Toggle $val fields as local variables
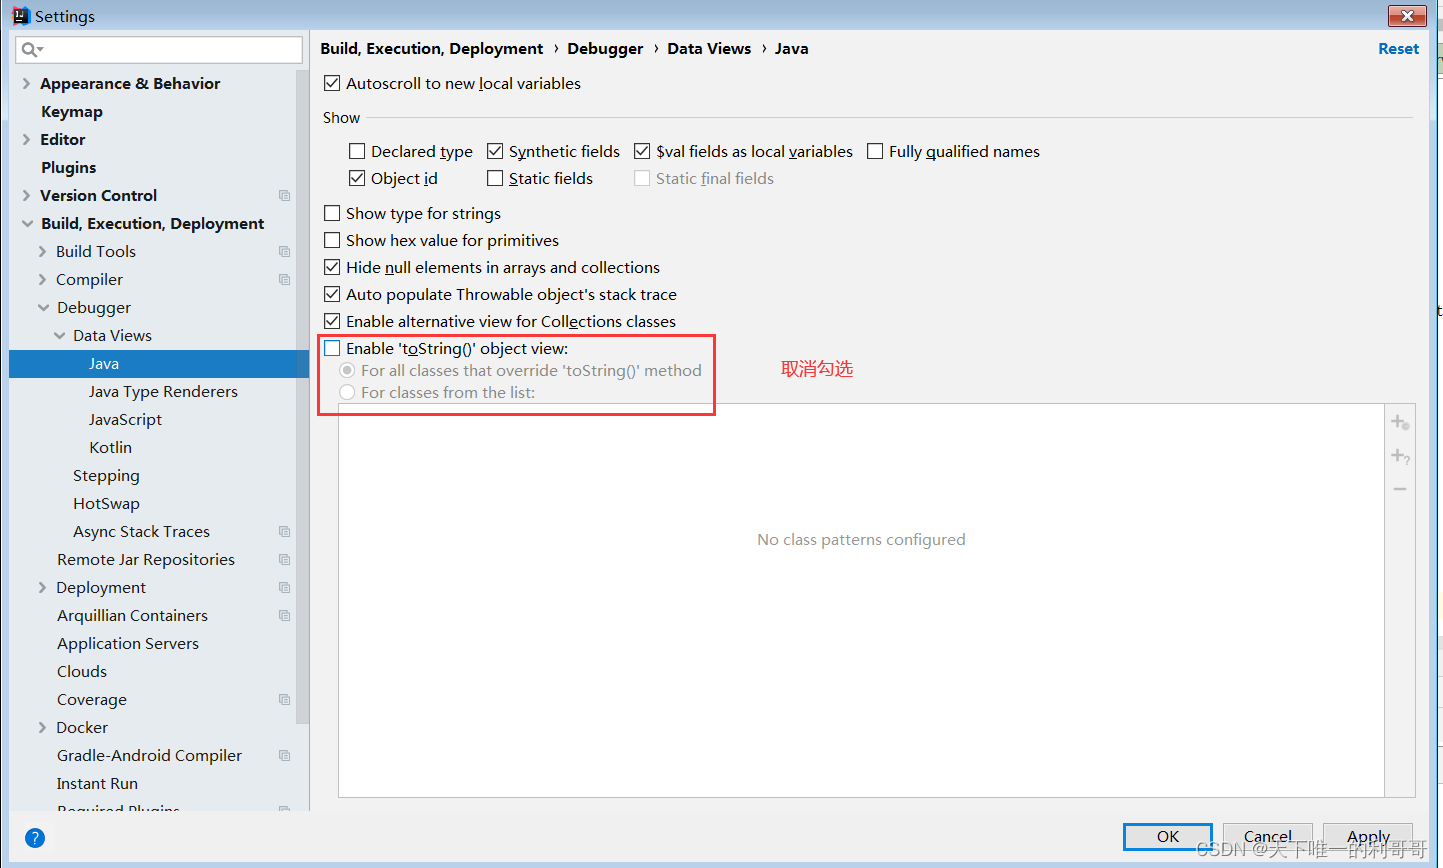This screenshot has height=868, width=1443. tap(642, 151)
